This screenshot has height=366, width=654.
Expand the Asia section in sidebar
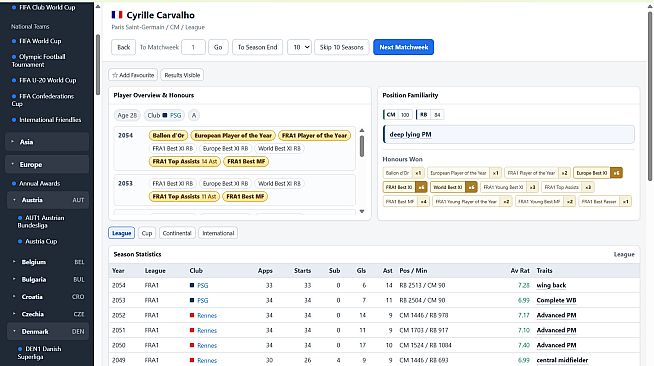pos(47,142)
